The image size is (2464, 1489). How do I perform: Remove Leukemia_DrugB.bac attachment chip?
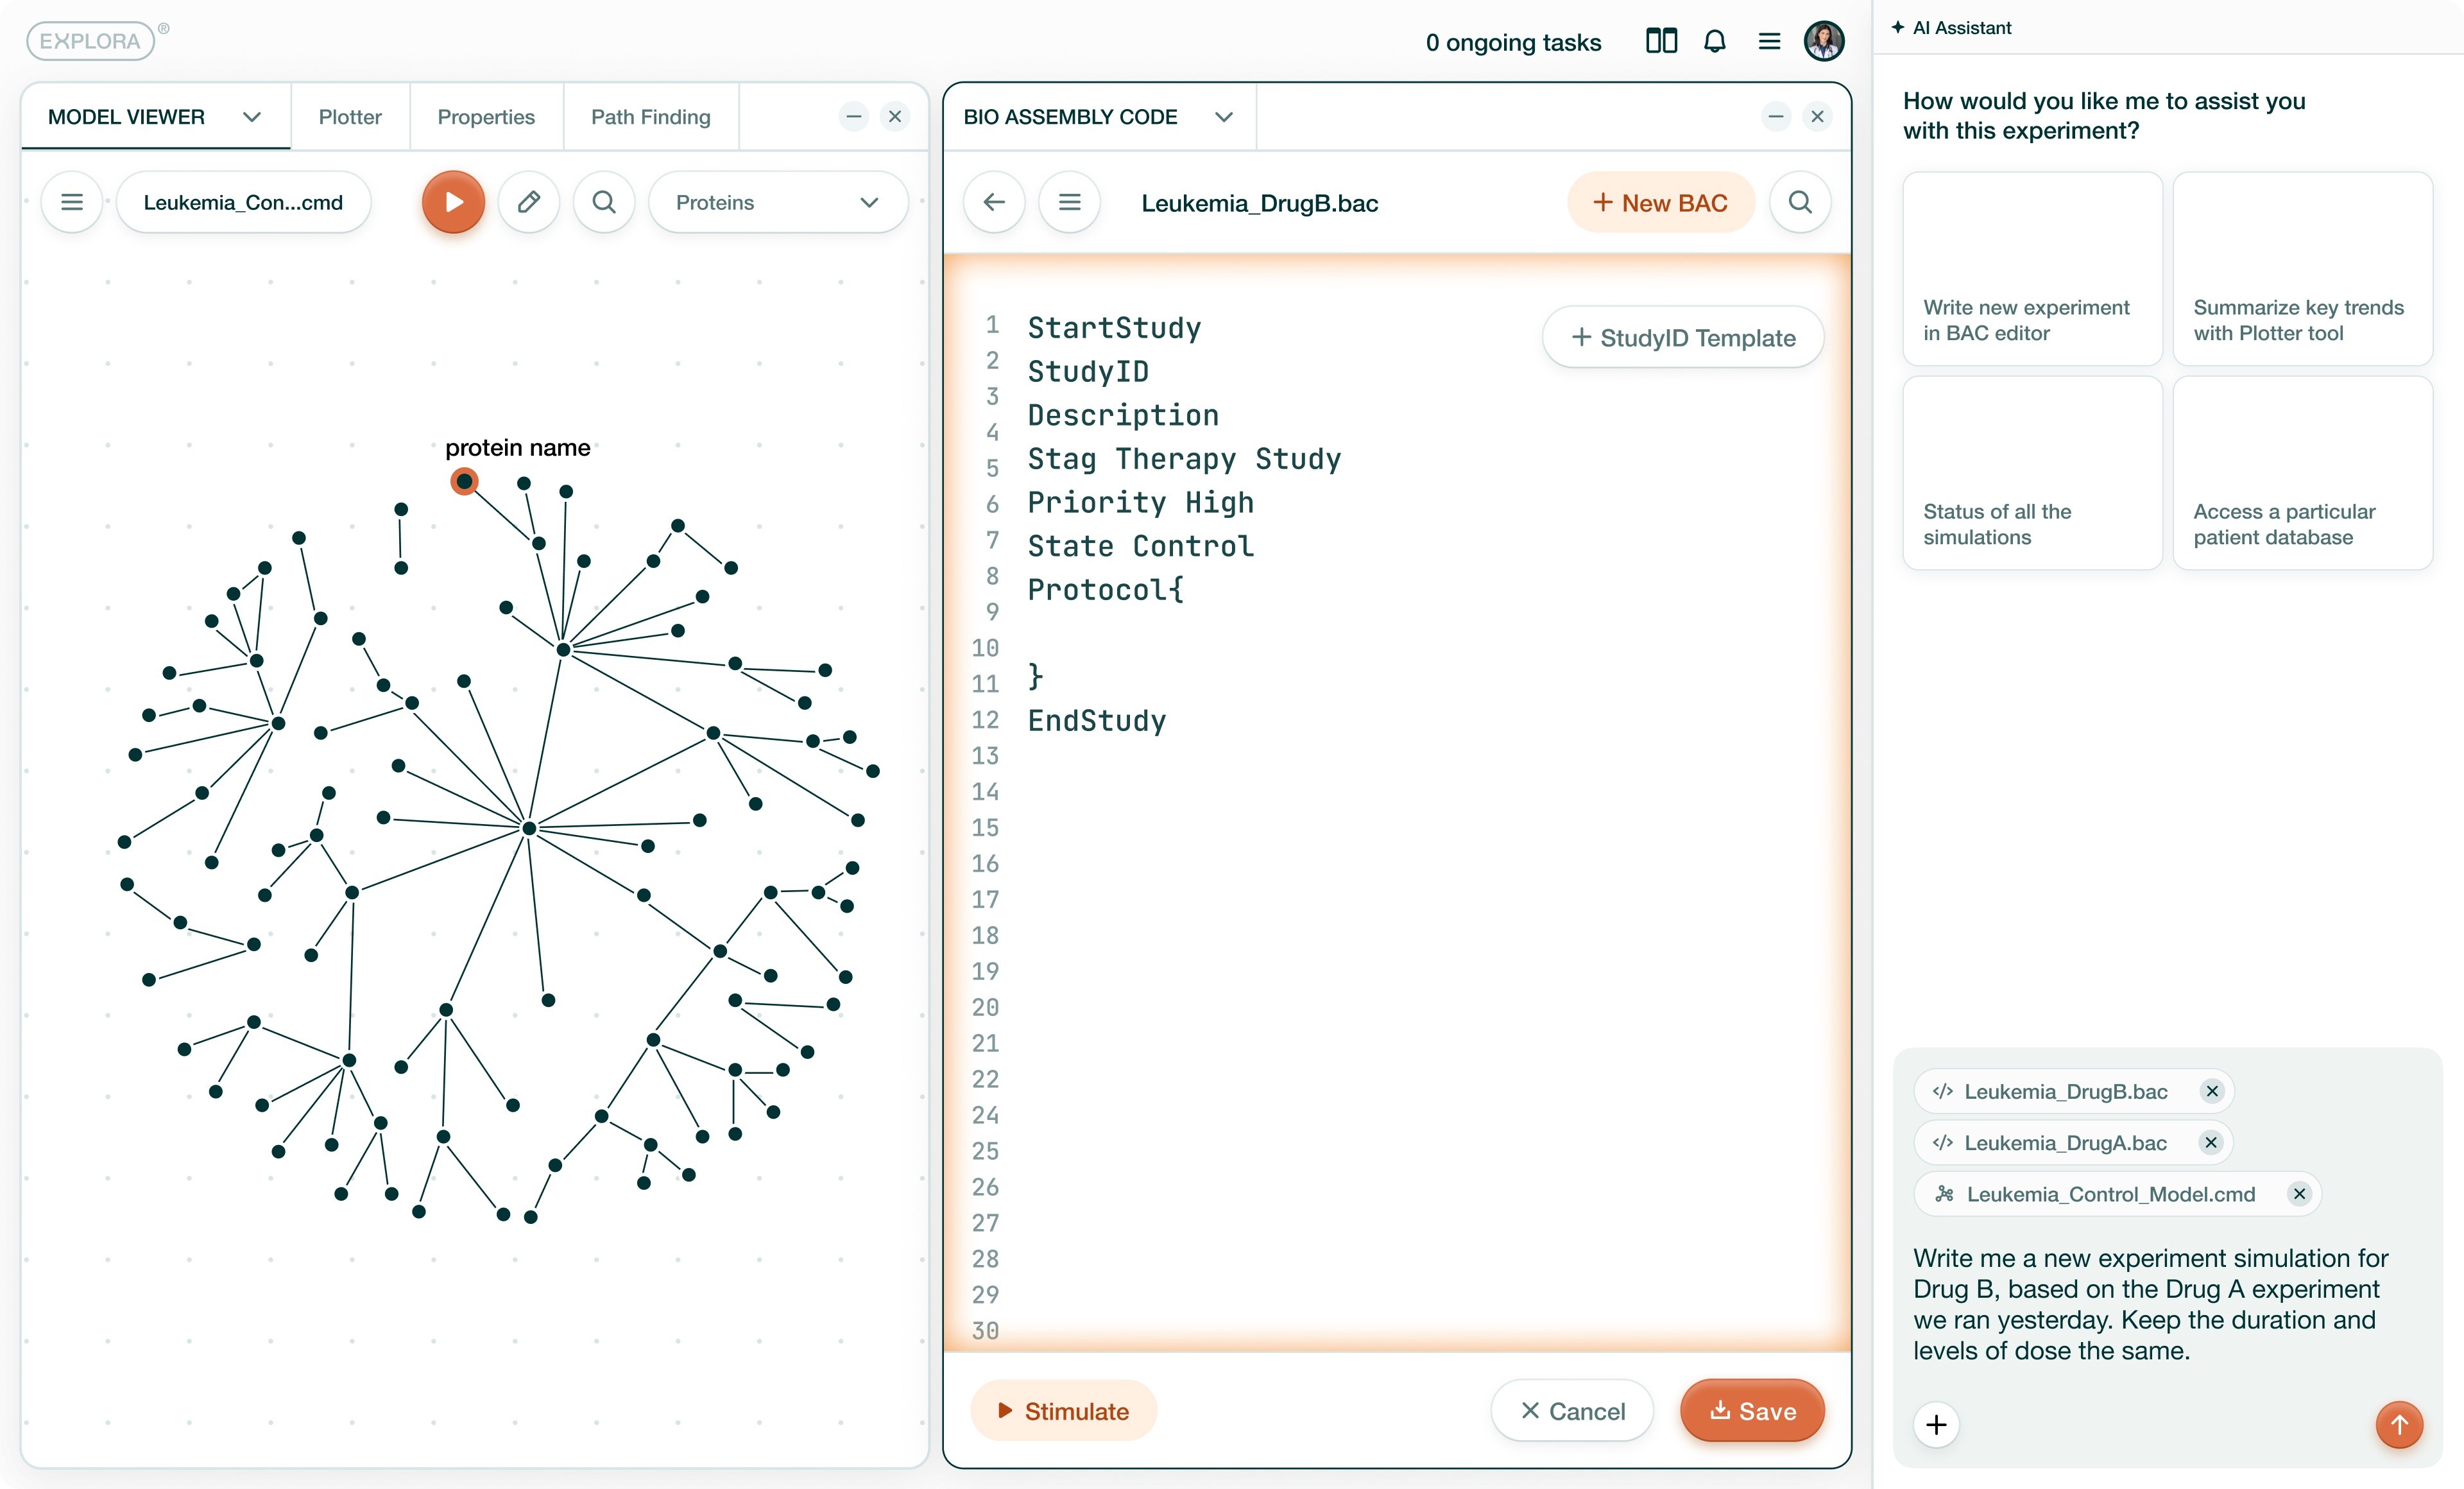[2212, 1091]
